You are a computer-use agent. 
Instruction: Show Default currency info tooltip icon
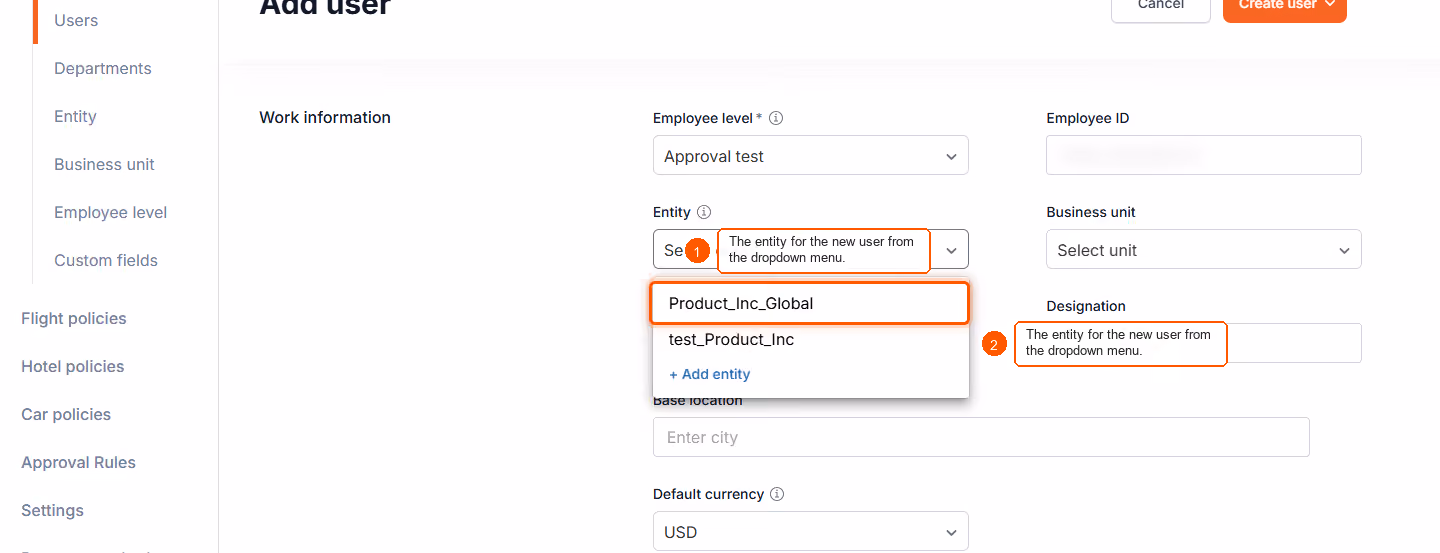777,494
